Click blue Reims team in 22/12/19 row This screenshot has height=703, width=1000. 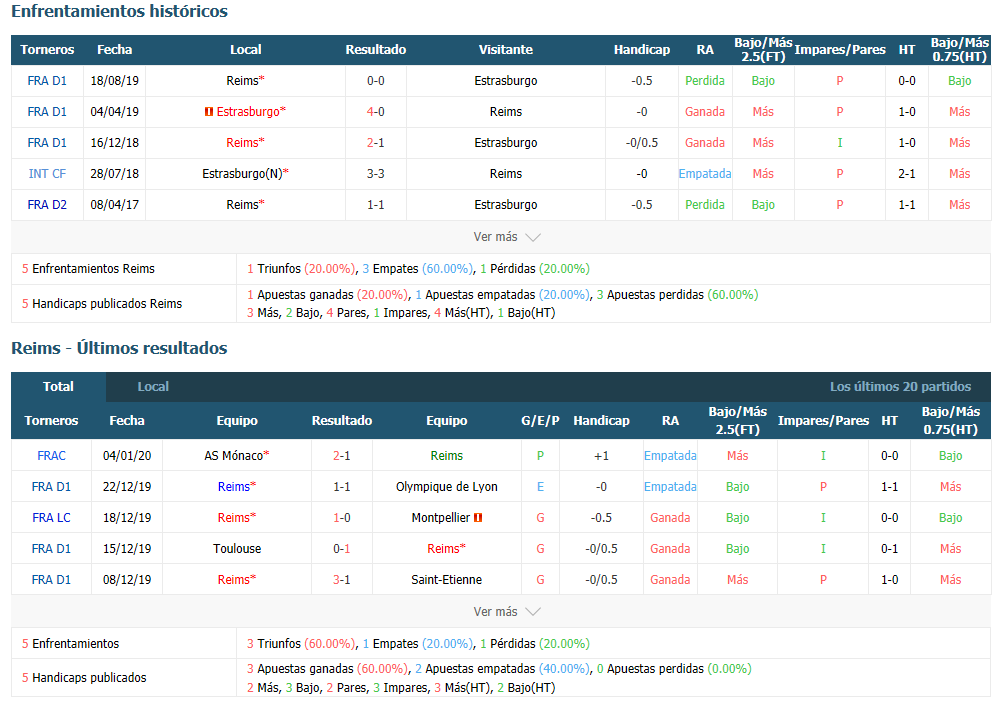233,487
